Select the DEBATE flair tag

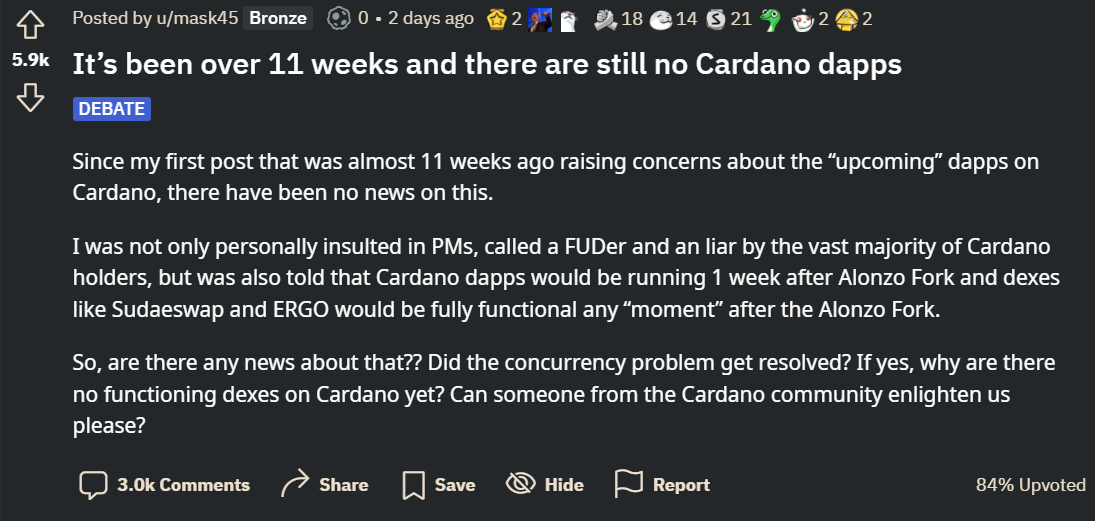(x=111, y=109)
